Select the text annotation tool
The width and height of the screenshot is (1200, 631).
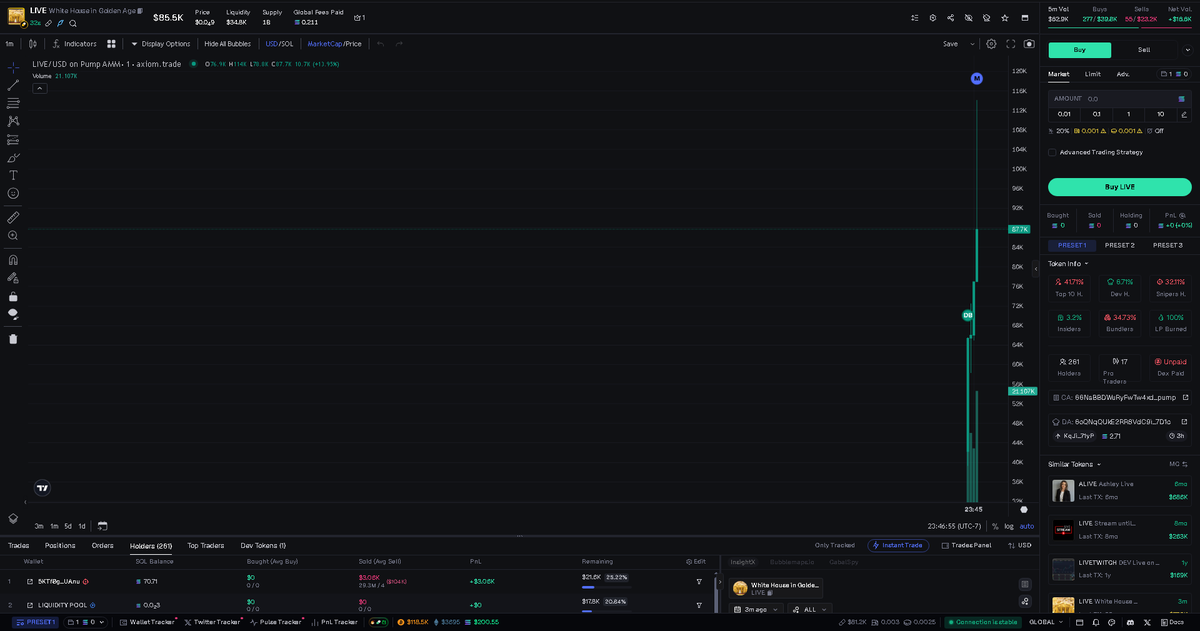tap(13, 175)
